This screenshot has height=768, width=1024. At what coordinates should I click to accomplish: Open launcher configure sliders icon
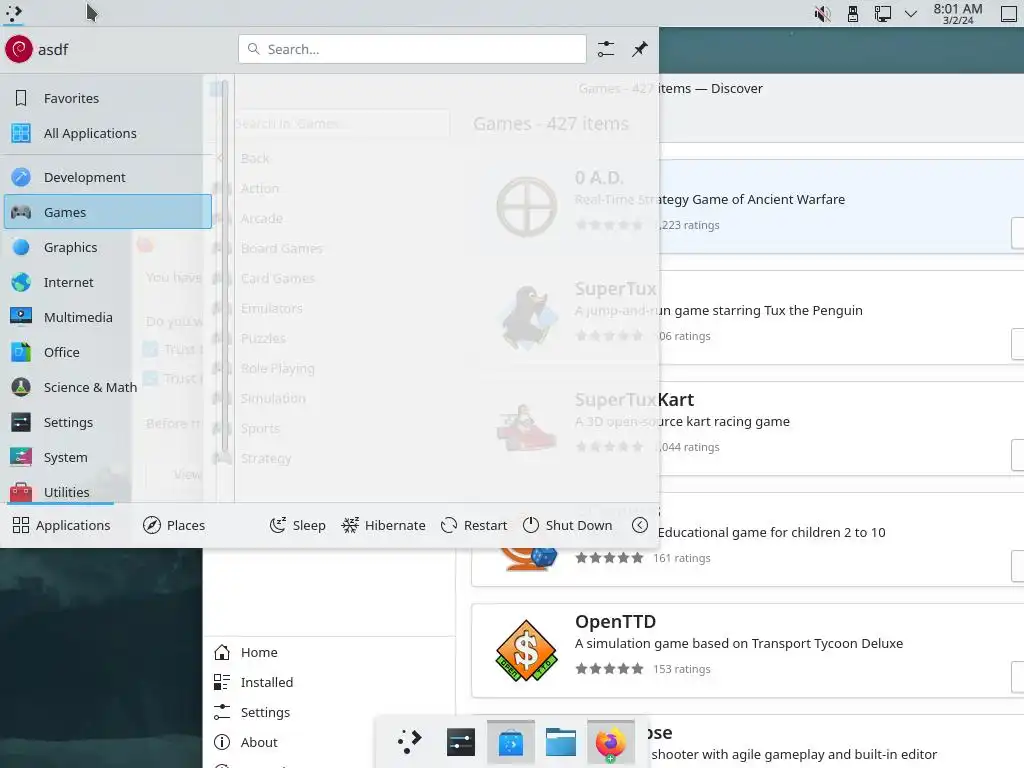[605, 49]
